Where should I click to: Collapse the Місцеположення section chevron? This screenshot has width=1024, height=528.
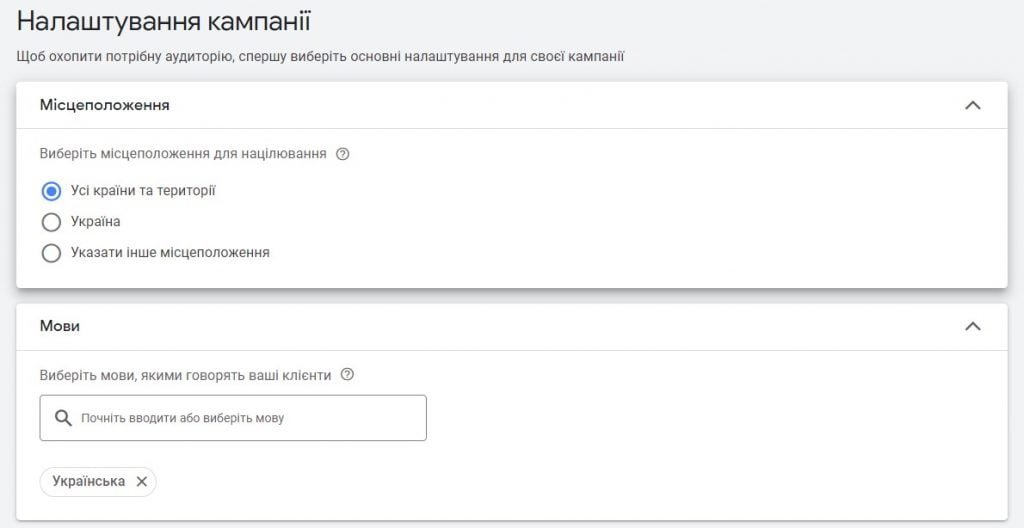972,105
